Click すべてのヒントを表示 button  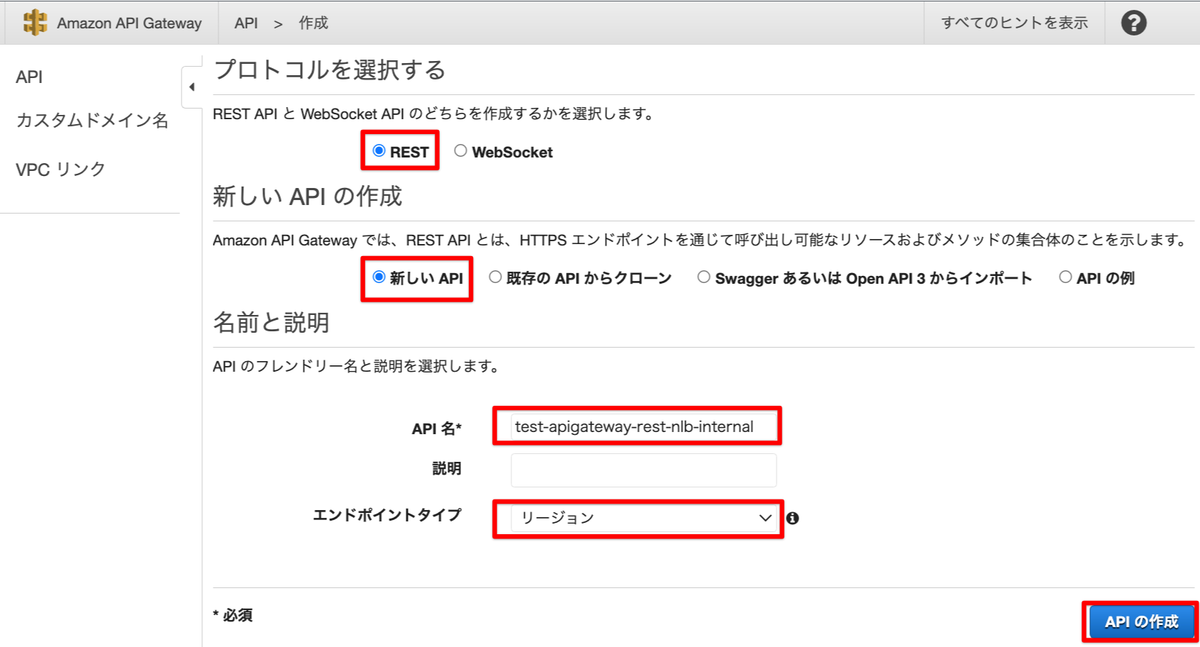coord(1014,22)
